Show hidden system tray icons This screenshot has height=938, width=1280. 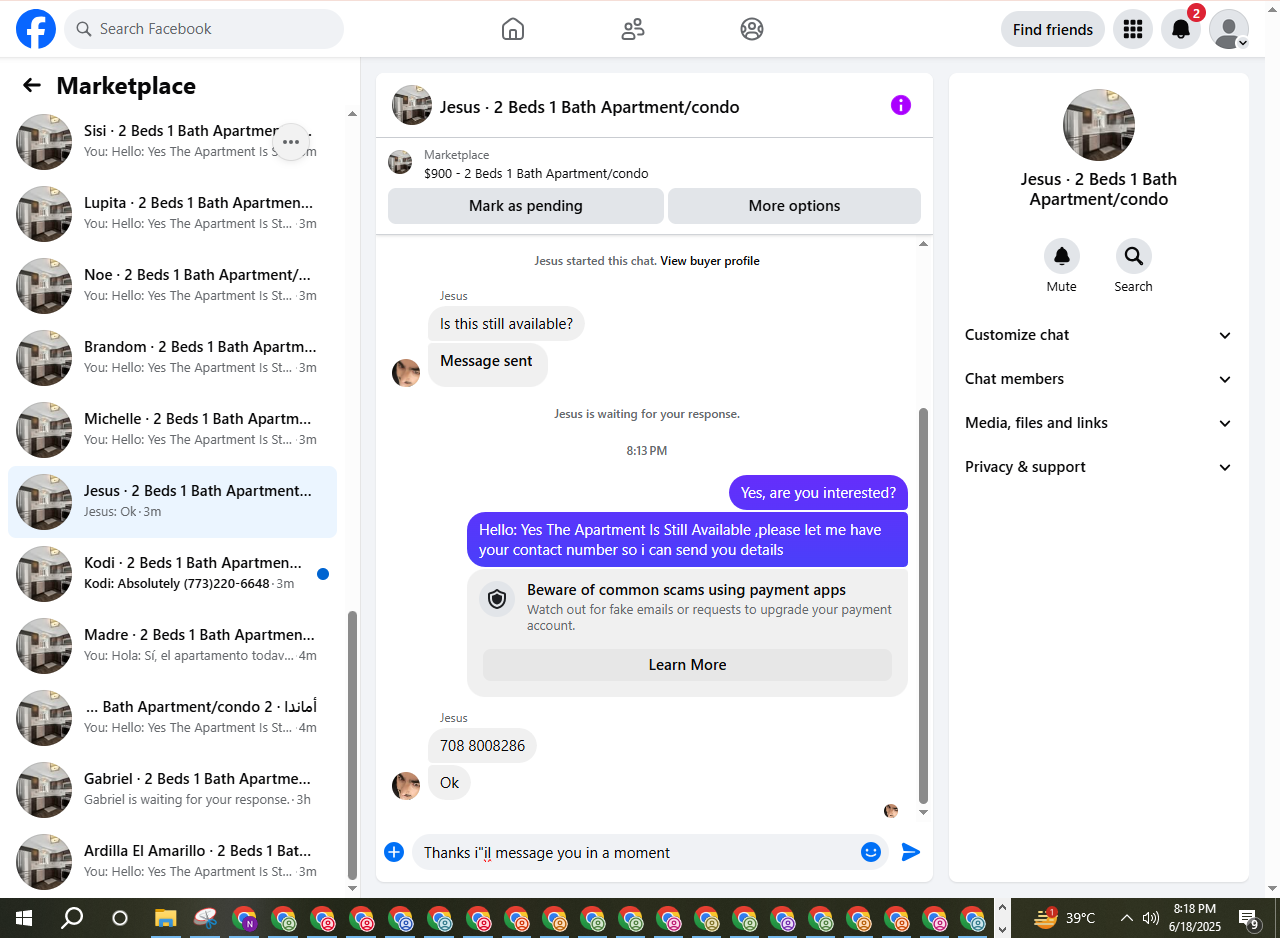pos(1126,918)
